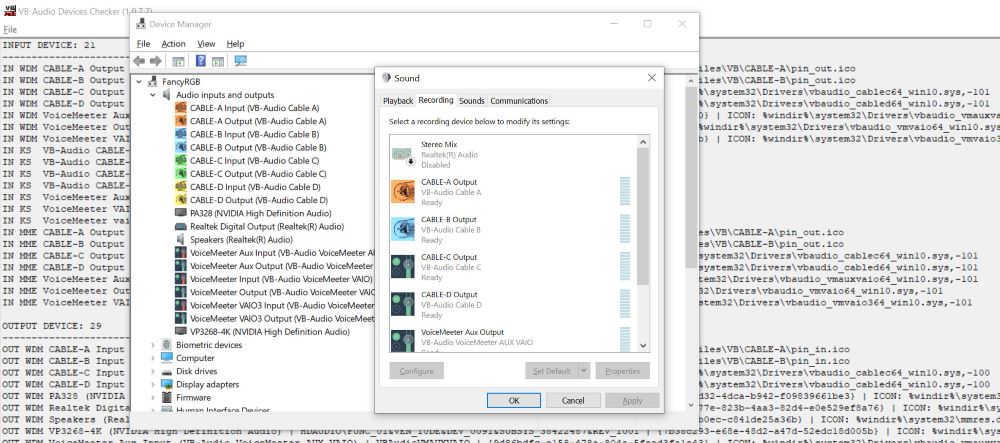Select the CABLE-D Output icon in Sound dialog
The image size is (1000, 443).
(x=403, y=305)
